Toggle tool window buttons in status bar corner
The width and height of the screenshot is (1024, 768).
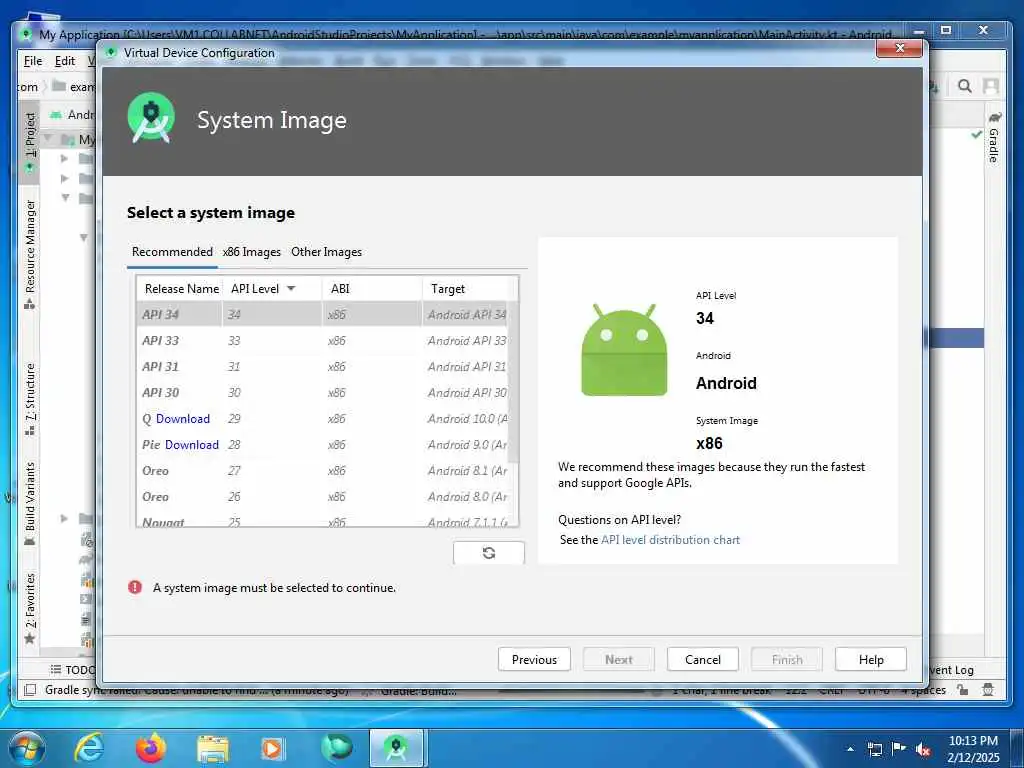[30, 690]
